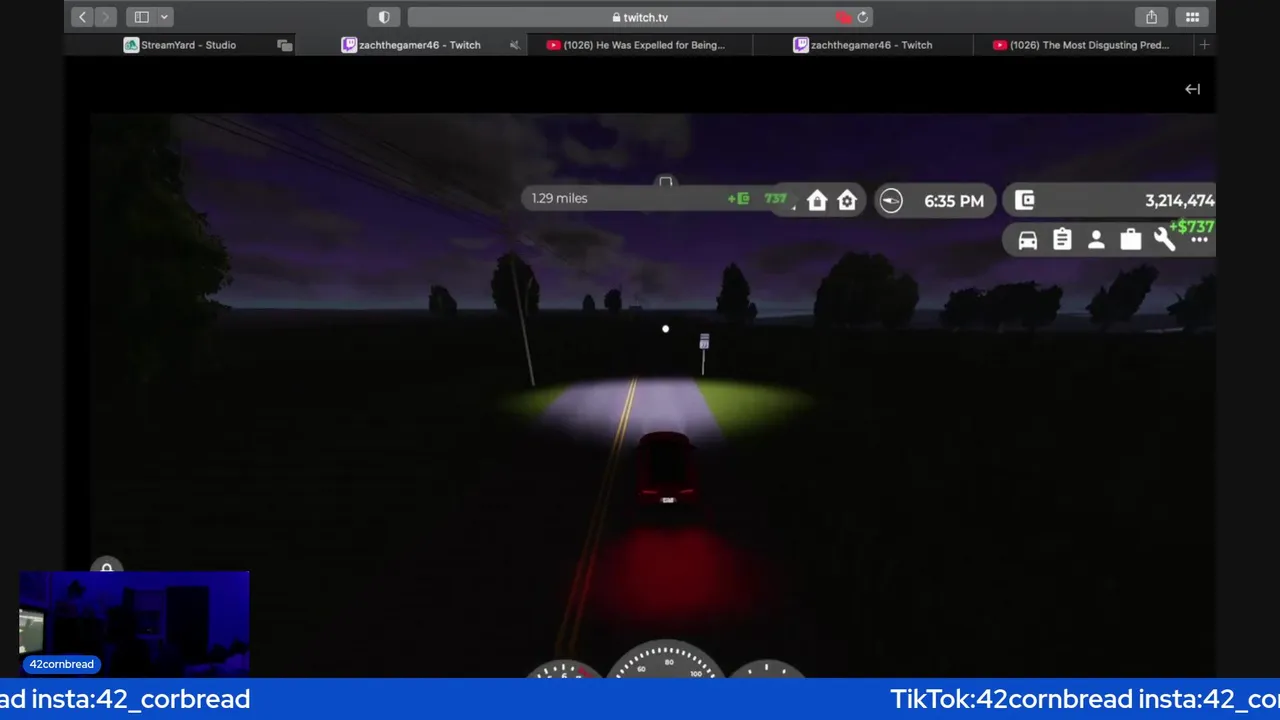The height and width of the screenshot is (720, 1280).
Task: Show the Safari sidebar
Action: click(142, 17)
